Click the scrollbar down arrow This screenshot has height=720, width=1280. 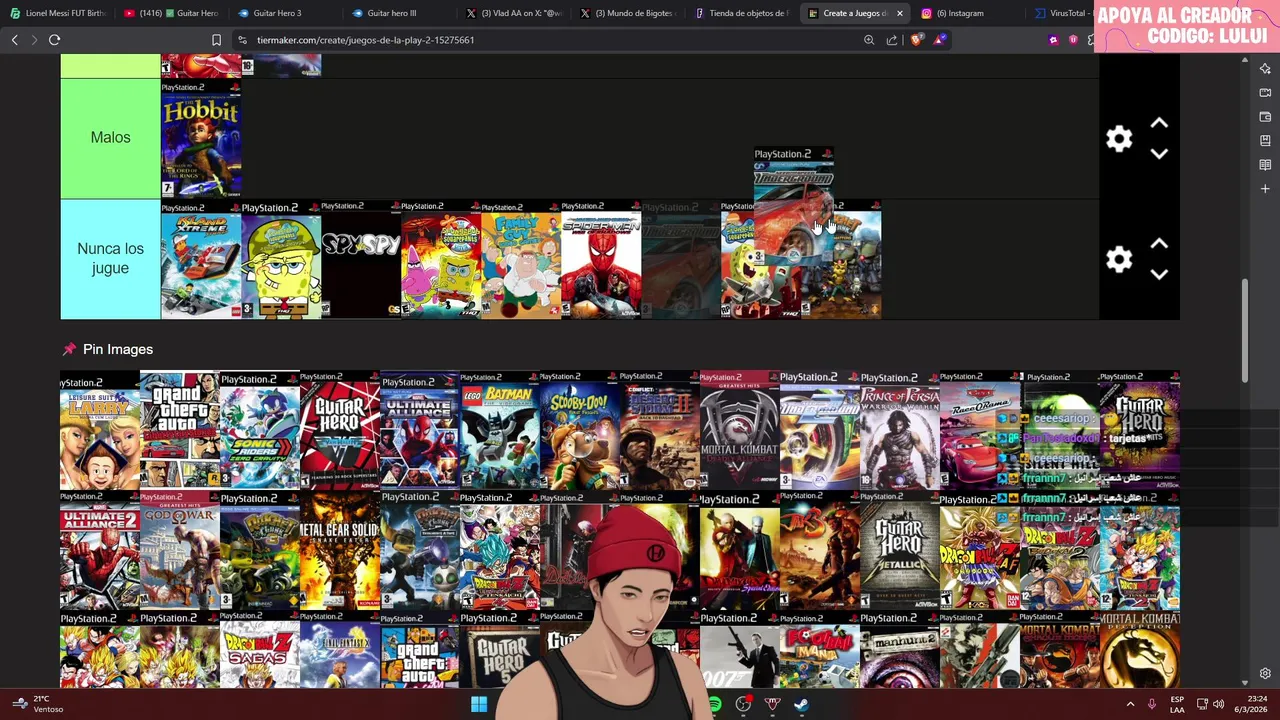pos(1244,682)
